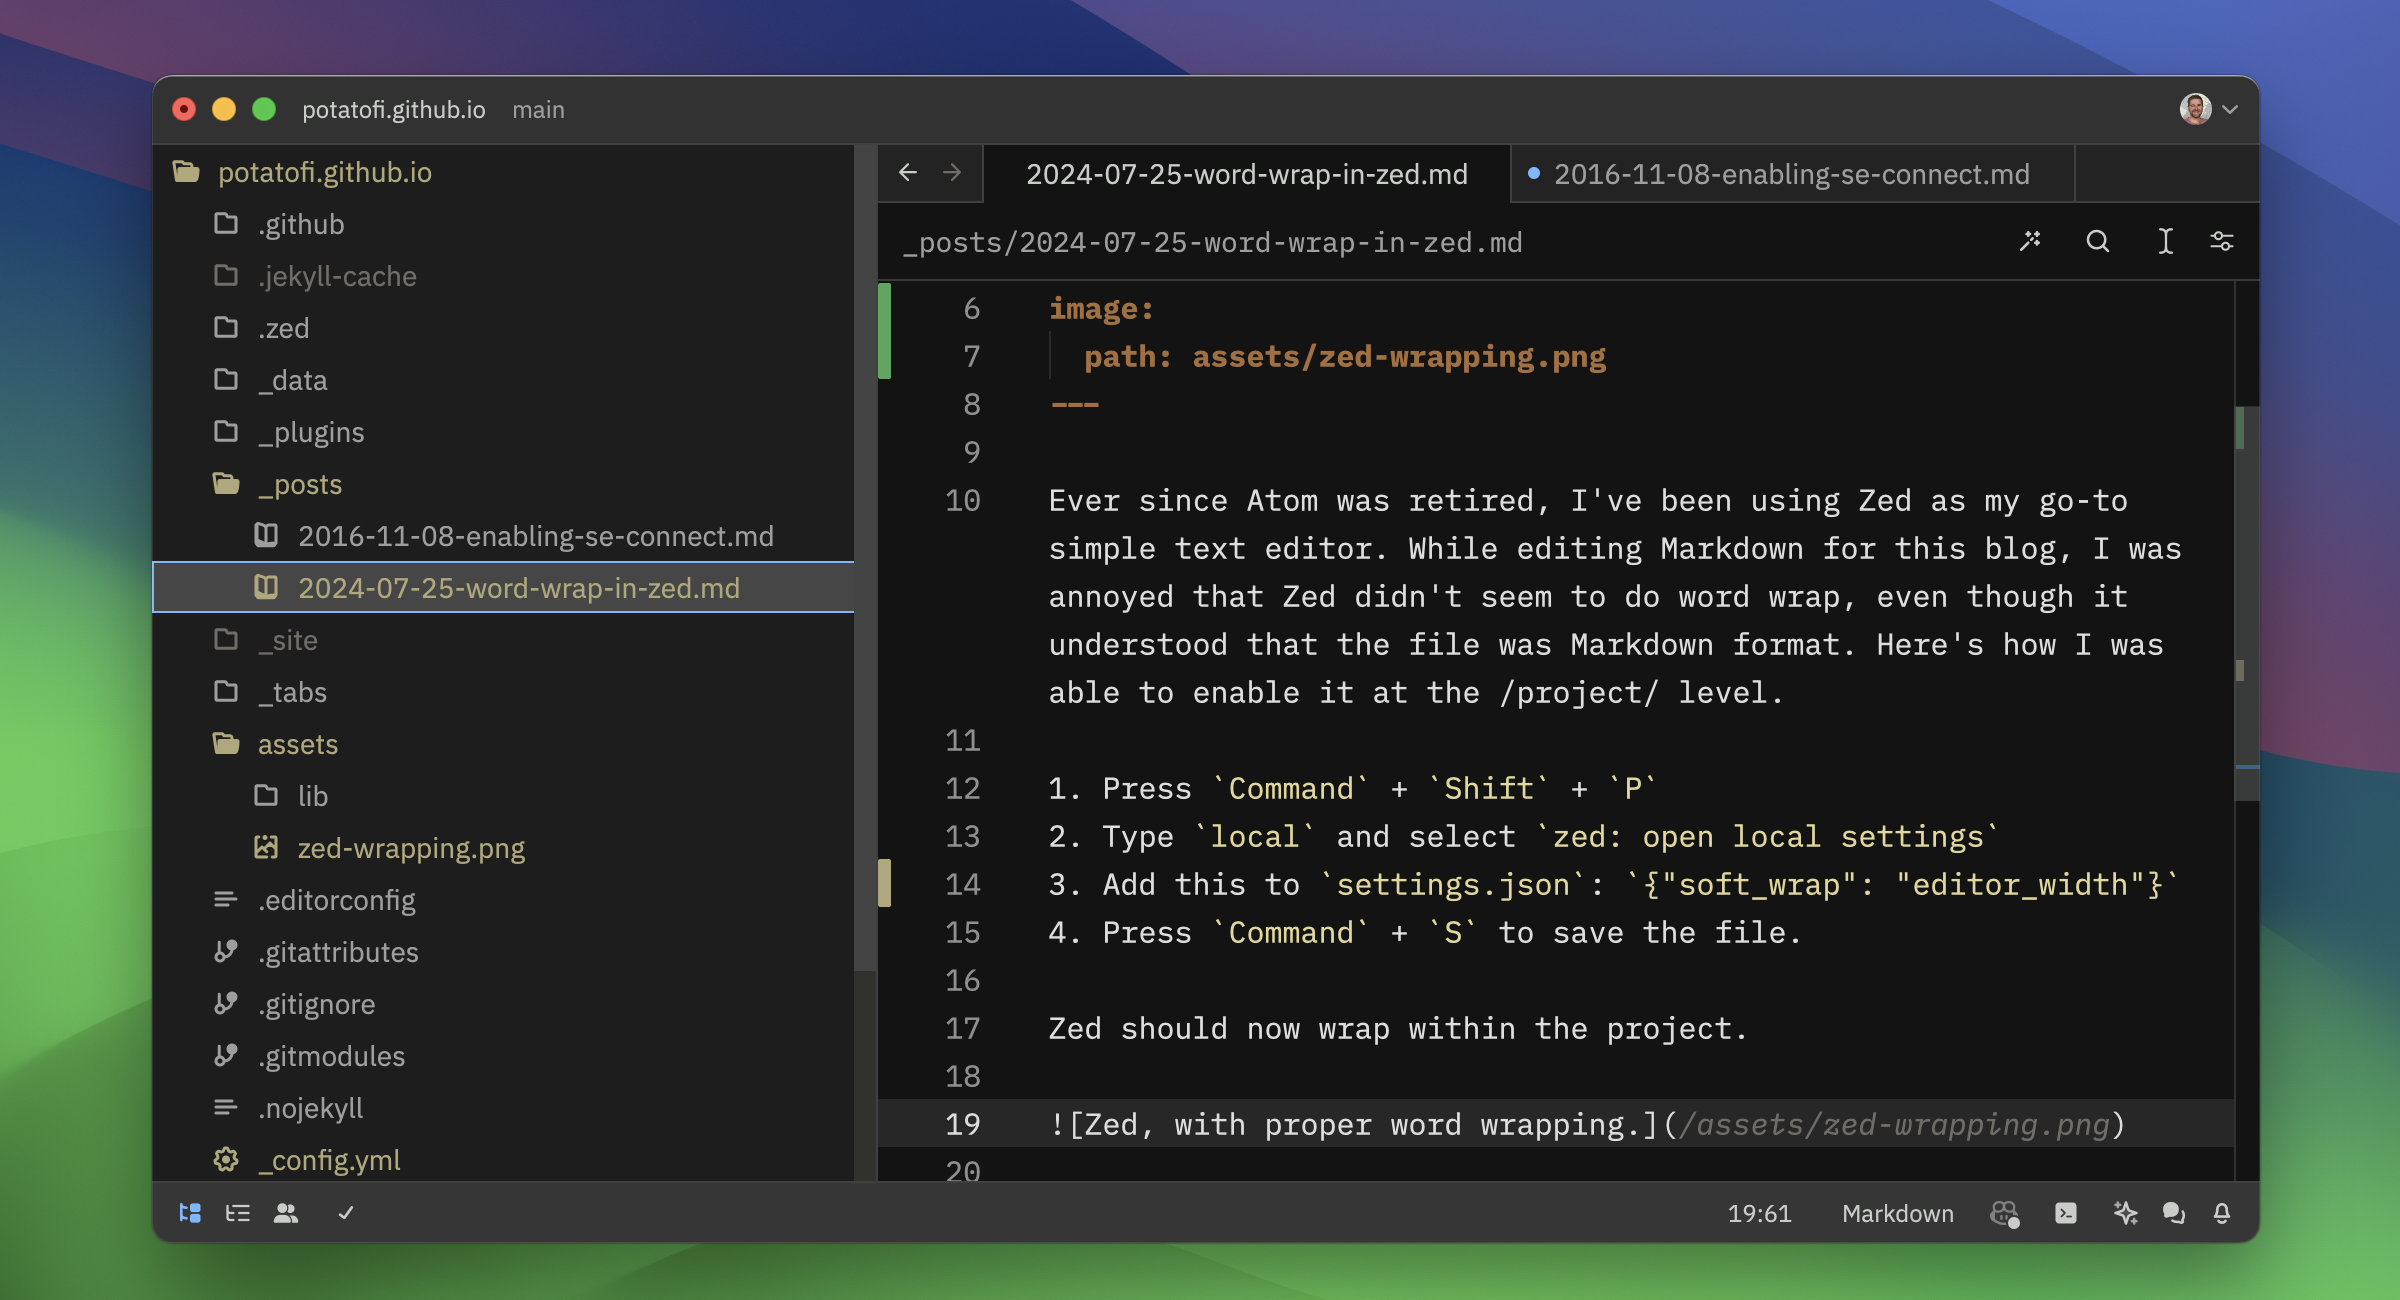Click the text 'Zed should now wrap within the project.'
This screenshot has width=2400, height=1300.
(x=1398, y=1028)
